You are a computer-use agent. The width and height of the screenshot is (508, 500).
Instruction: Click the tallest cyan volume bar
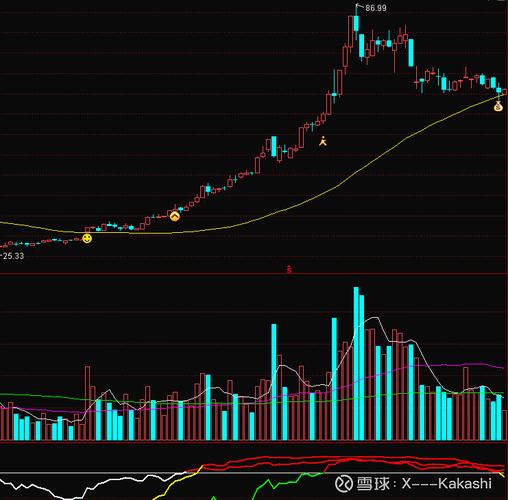356,363
